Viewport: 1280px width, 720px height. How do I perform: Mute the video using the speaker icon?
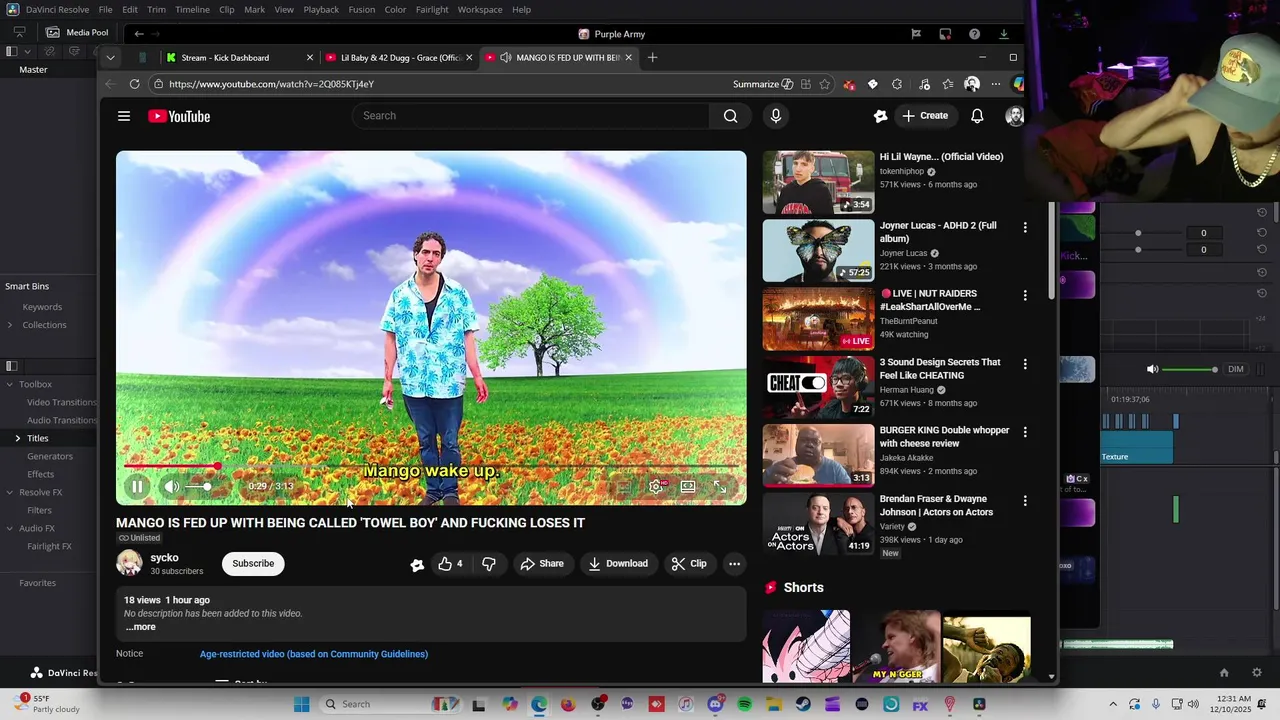172,487
